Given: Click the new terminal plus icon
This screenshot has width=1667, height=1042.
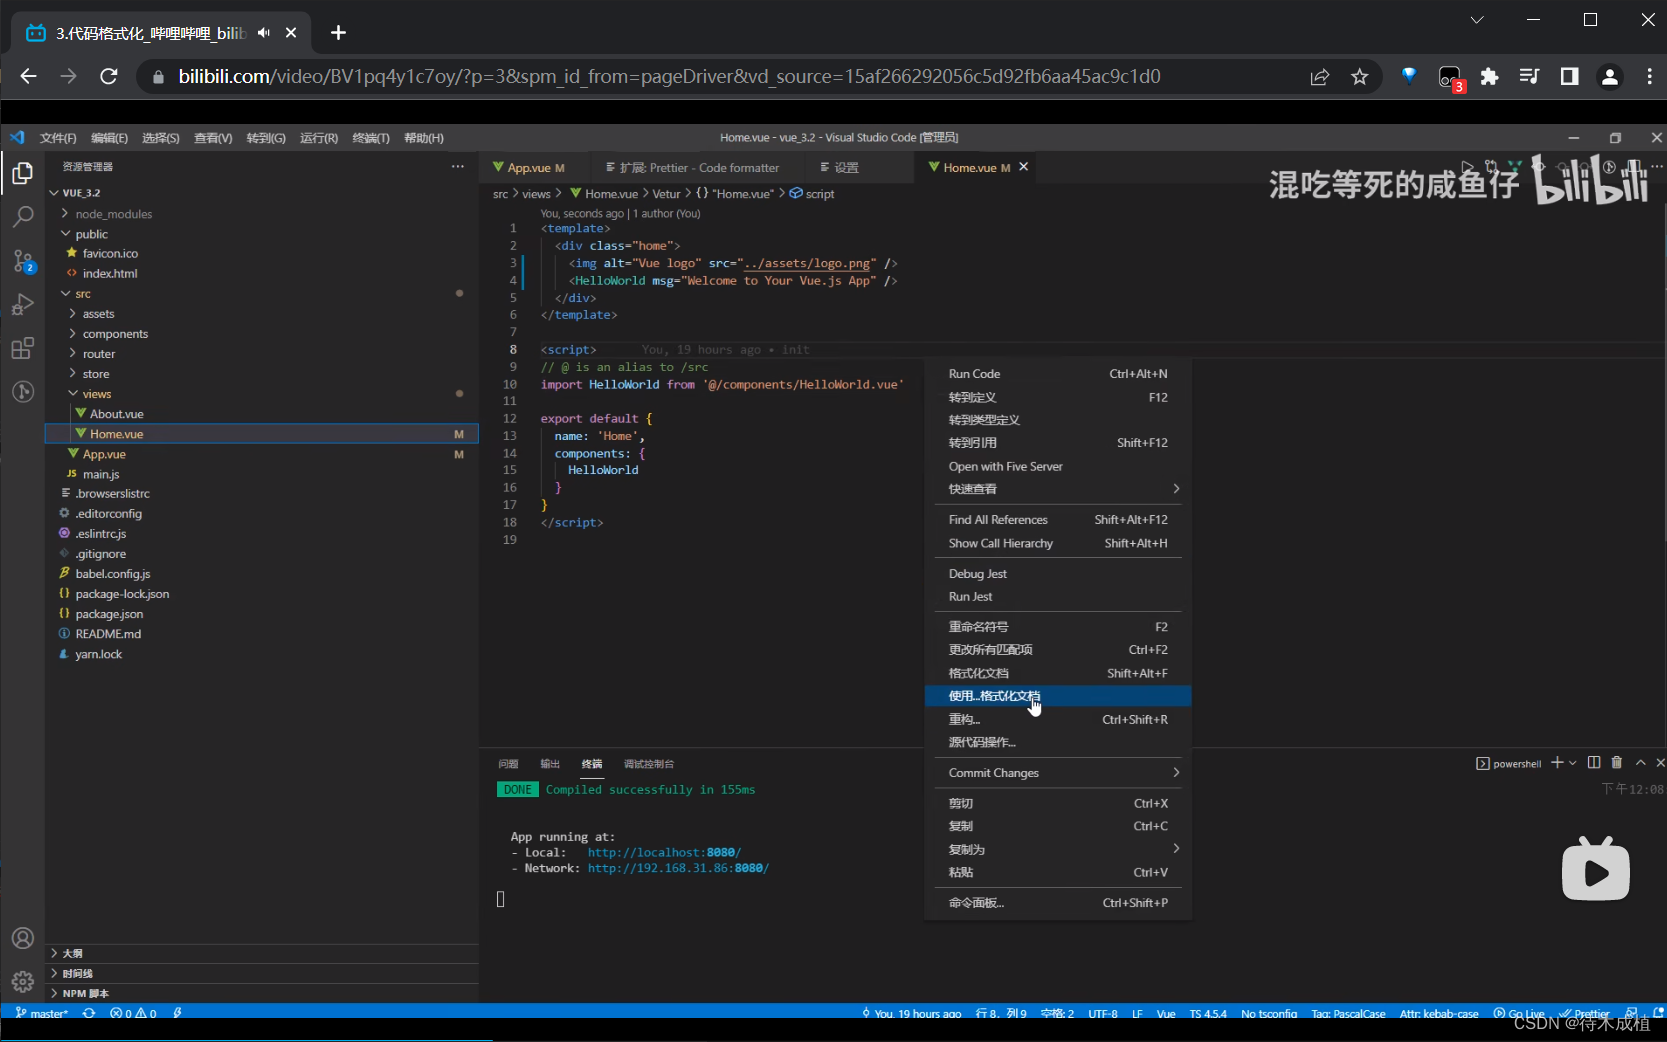Looking at the screenshot, I should click(x=1556, y=763).
